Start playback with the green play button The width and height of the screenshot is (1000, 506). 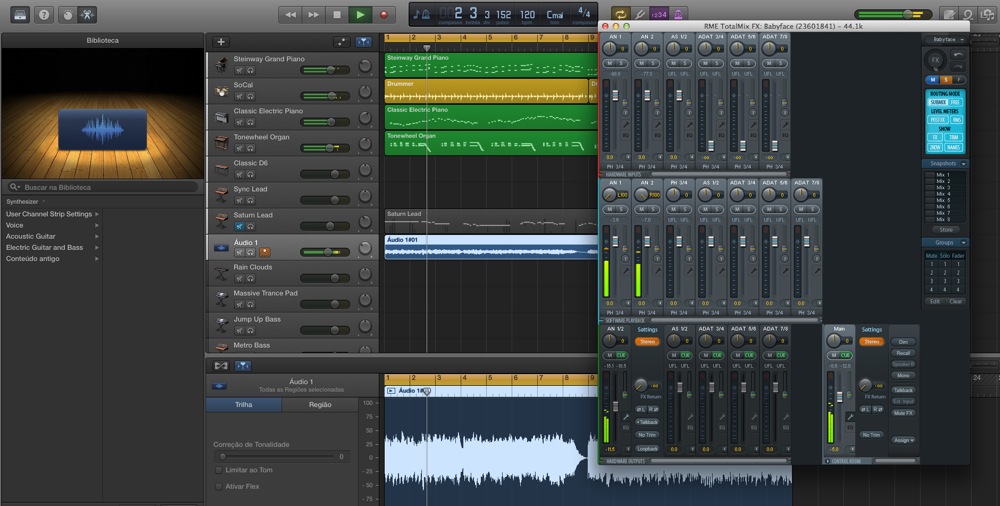pyautogui.click(x=360, y=15)
